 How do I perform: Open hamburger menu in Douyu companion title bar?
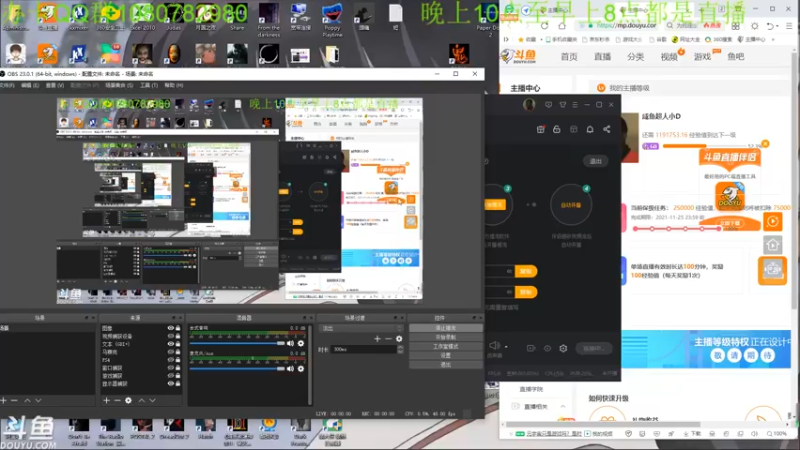[575, 105]
